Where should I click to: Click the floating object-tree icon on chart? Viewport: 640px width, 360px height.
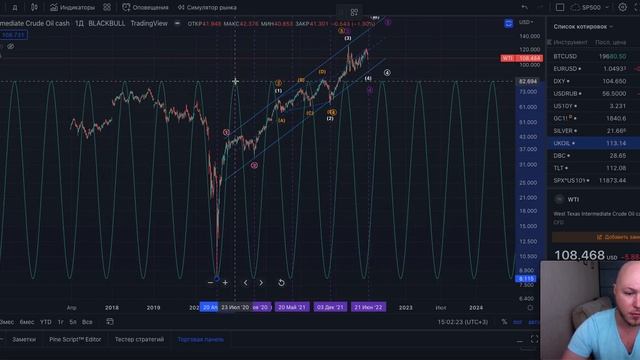(x=354, y=13)
